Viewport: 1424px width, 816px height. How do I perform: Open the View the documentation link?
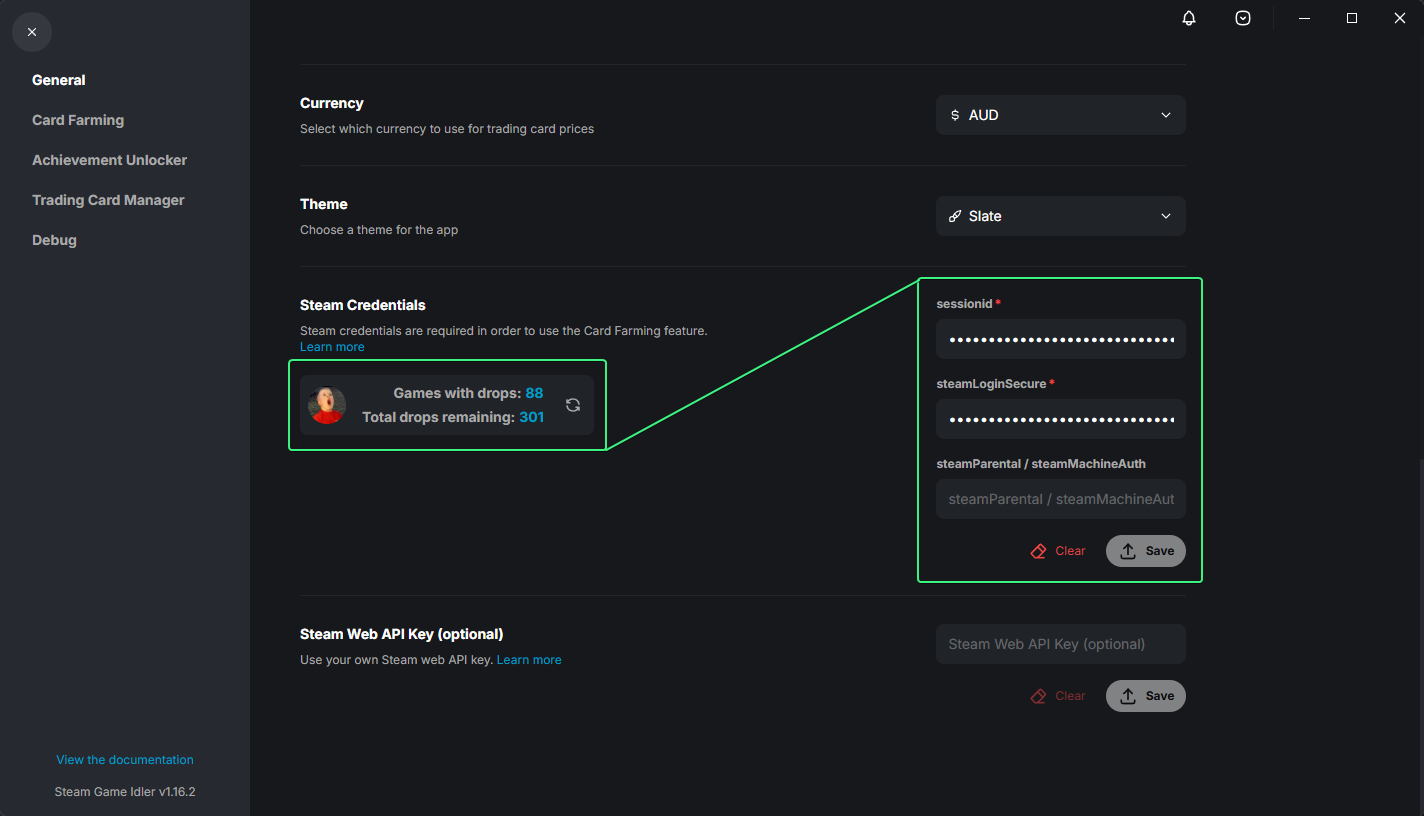tap(125, 760)
